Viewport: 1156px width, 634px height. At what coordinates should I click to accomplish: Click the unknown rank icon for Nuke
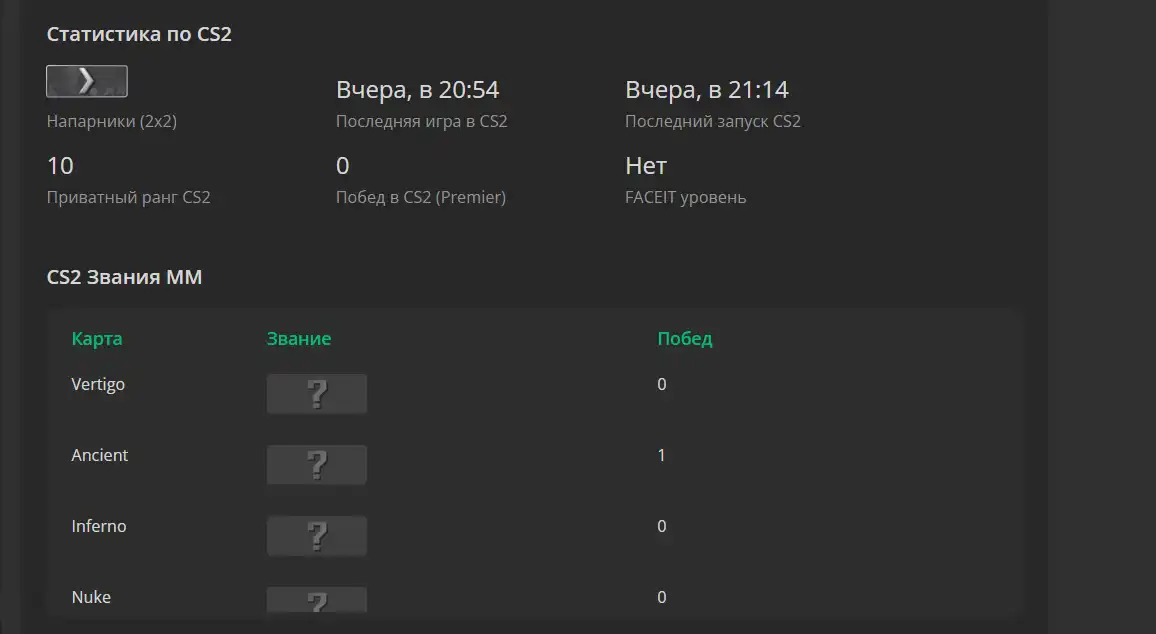[x=316, y=599]
